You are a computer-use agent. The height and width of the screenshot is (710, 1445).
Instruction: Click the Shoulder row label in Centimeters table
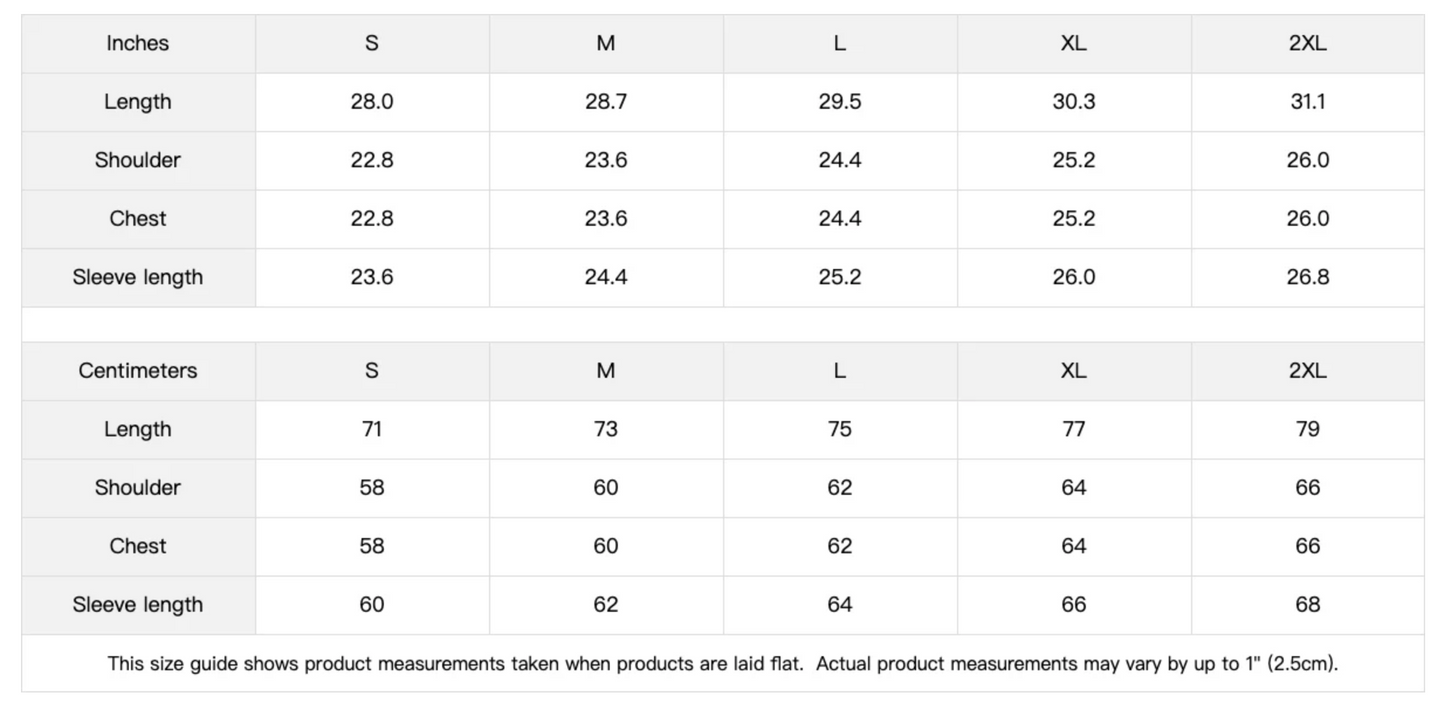[138, 487]
